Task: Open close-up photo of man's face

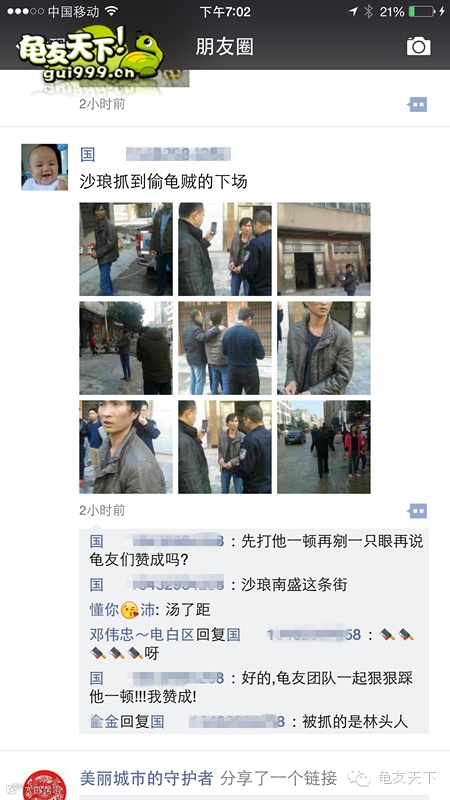Action: (x=126, y=447)
